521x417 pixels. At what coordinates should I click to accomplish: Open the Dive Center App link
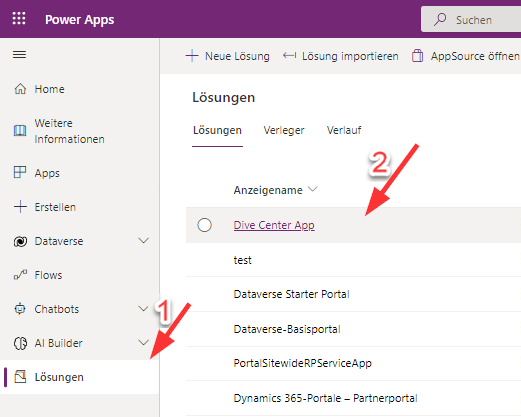(274, 225)
